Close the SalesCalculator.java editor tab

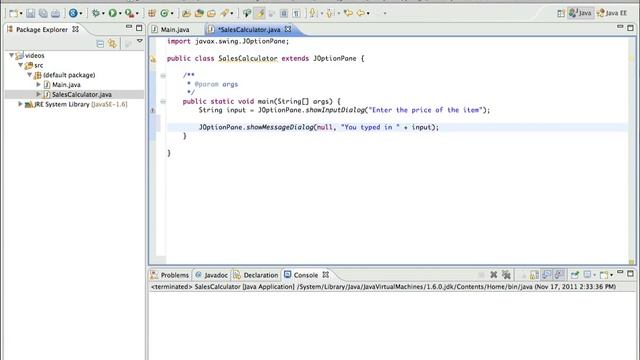tap(288, 29)
